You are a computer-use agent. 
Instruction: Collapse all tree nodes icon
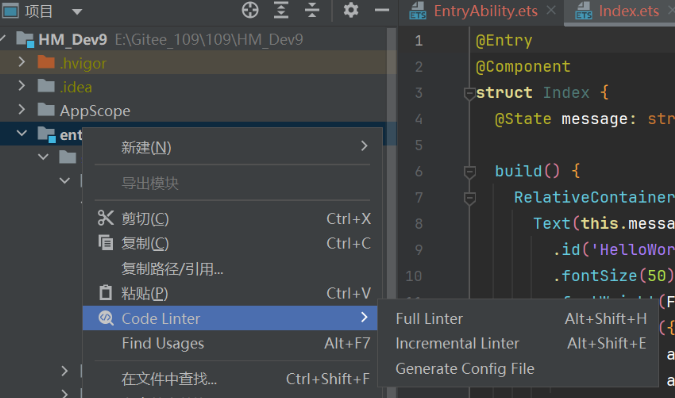pos(312,10)
